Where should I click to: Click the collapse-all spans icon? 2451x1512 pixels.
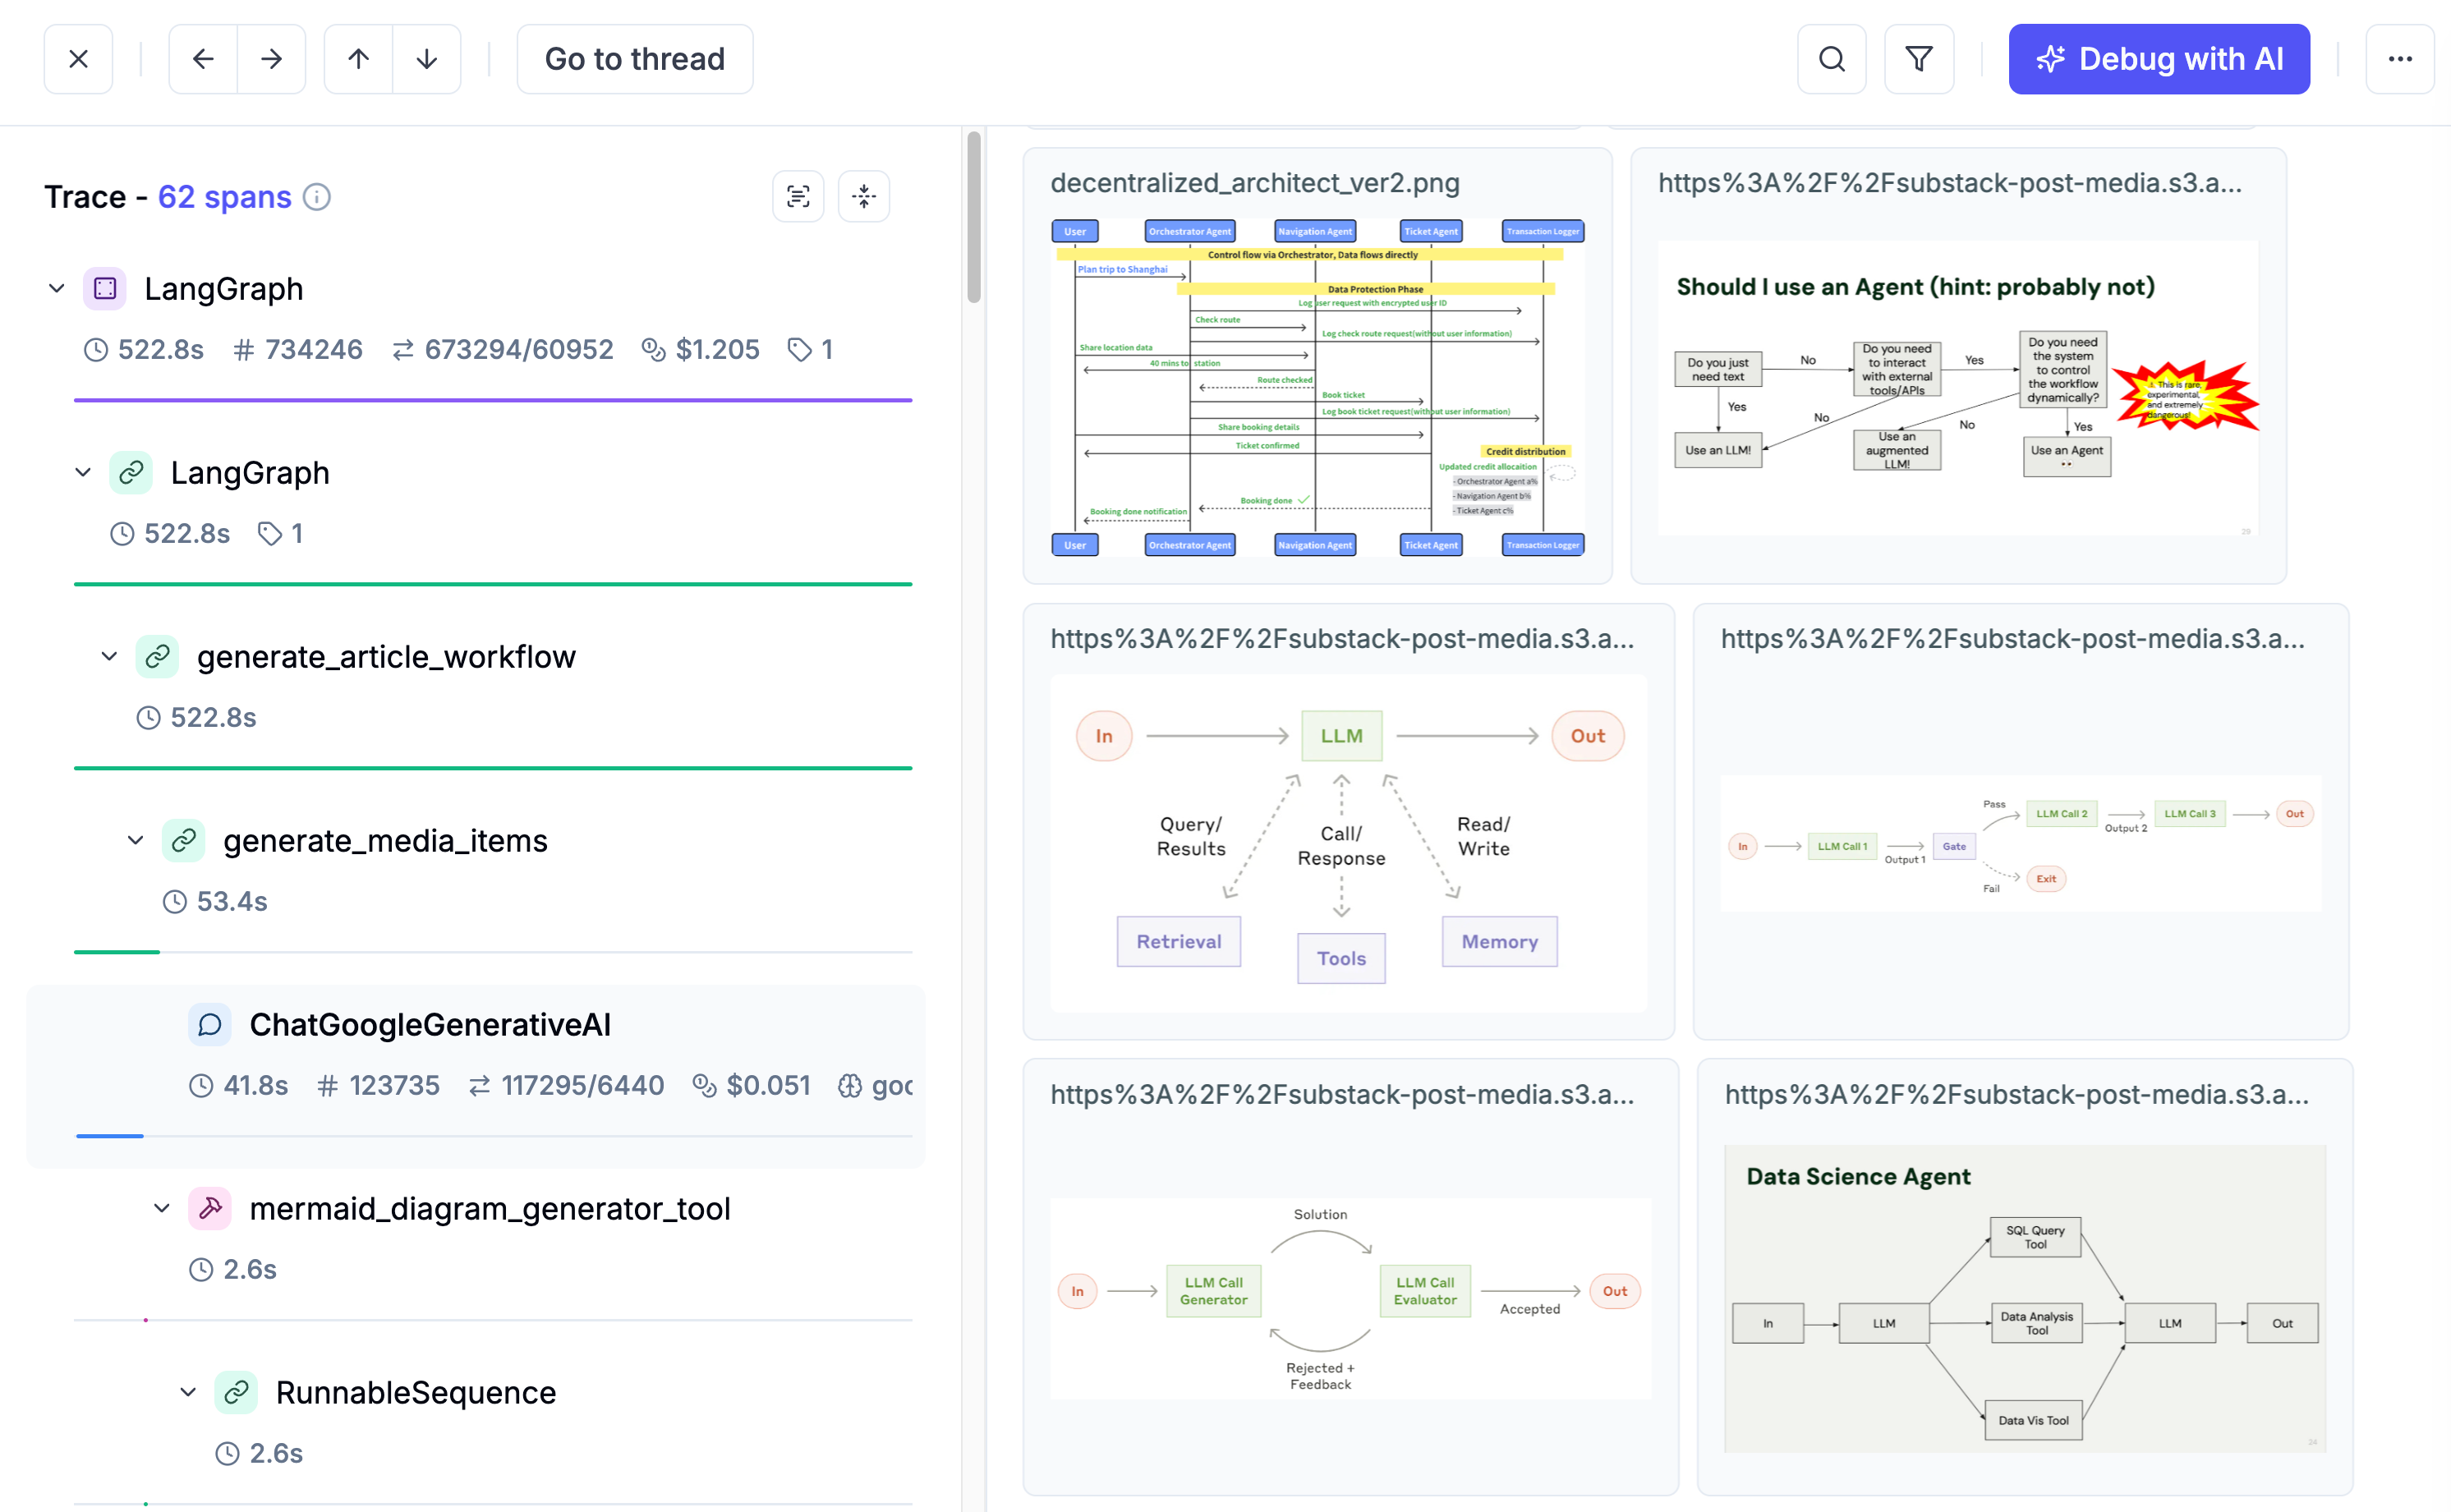pyautogui.click(x=864, y=196)
